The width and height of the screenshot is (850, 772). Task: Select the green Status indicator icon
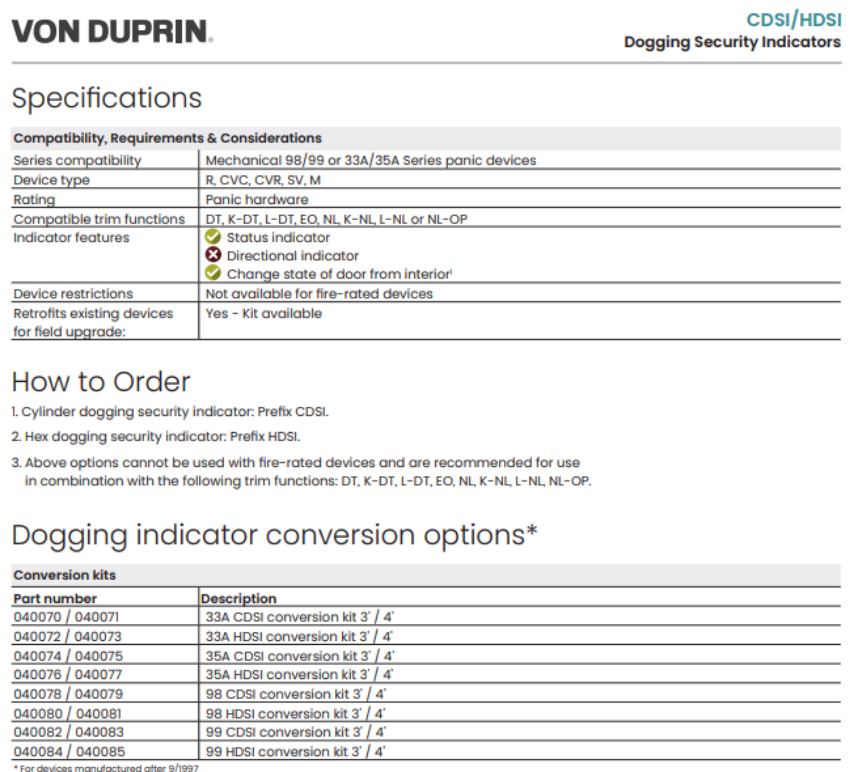pos(212,236)
